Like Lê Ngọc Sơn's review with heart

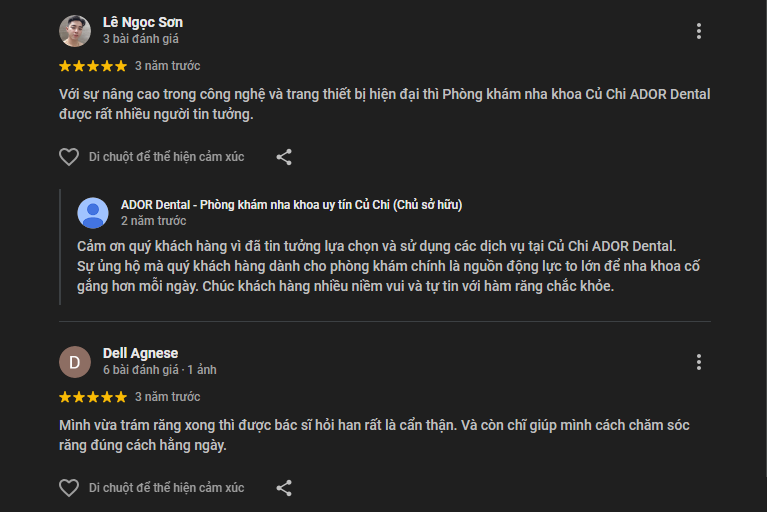(x=69, y=157)
